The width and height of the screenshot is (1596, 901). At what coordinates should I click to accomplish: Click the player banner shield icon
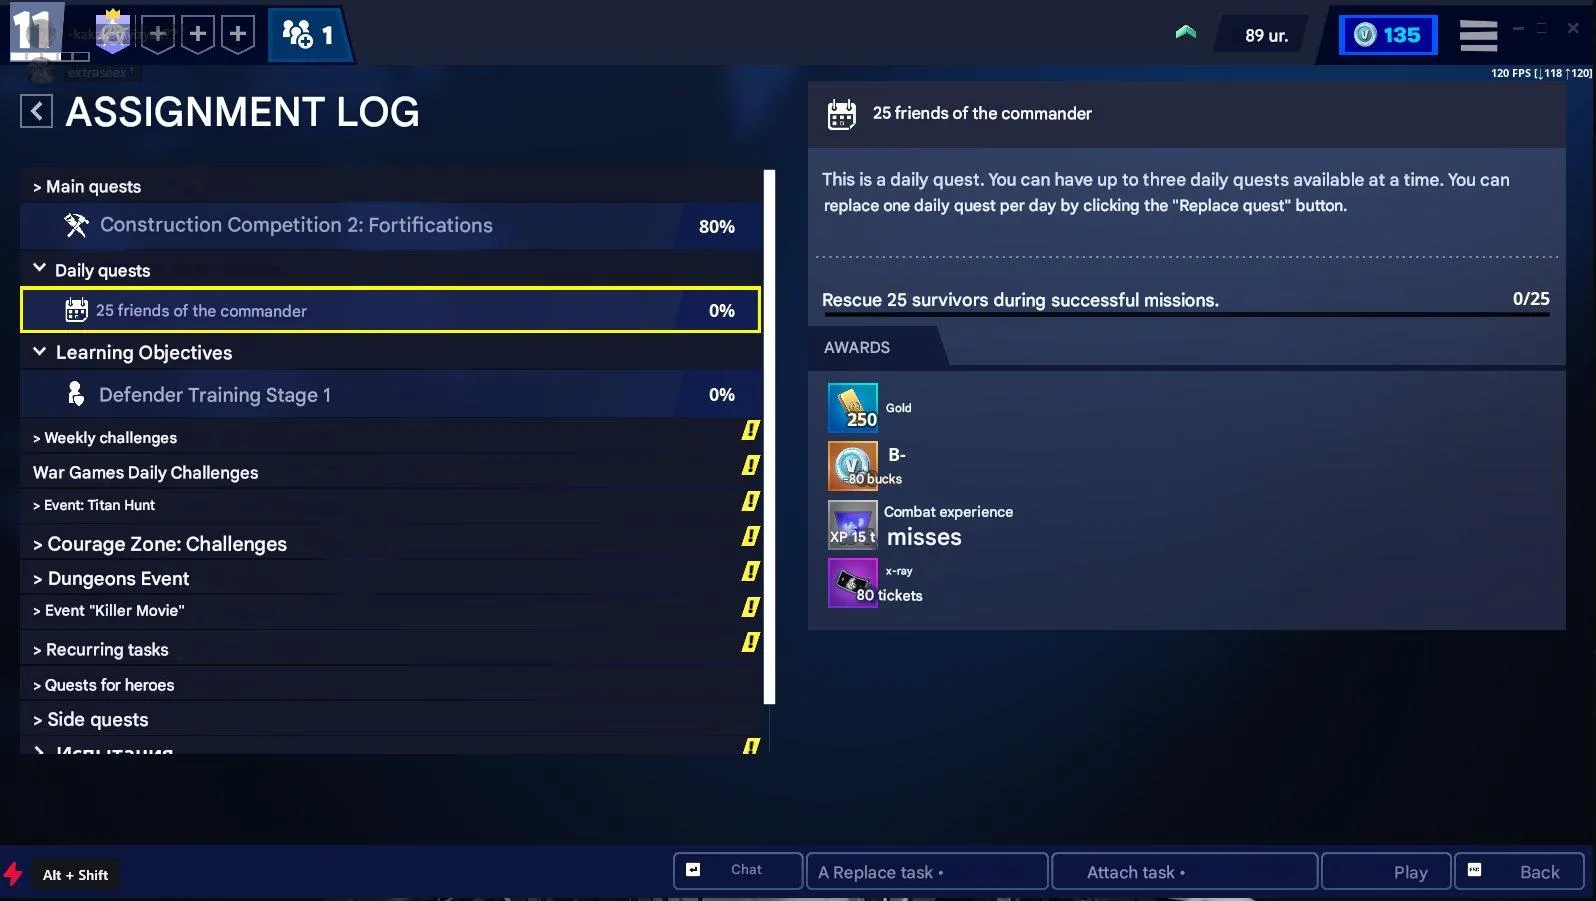click(113, 32)
